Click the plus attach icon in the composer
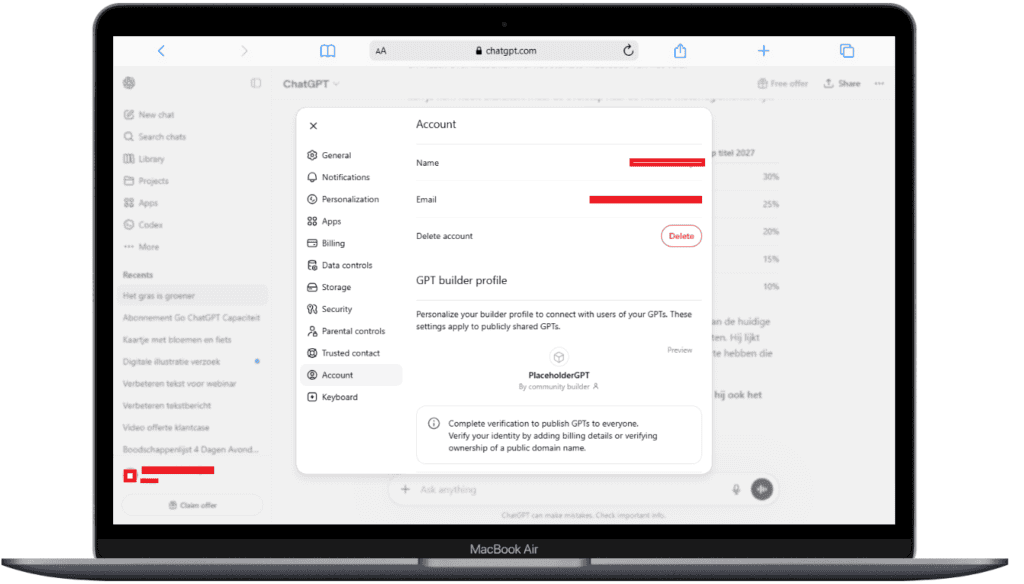The image size is (1024, 584). pos(406,490)
